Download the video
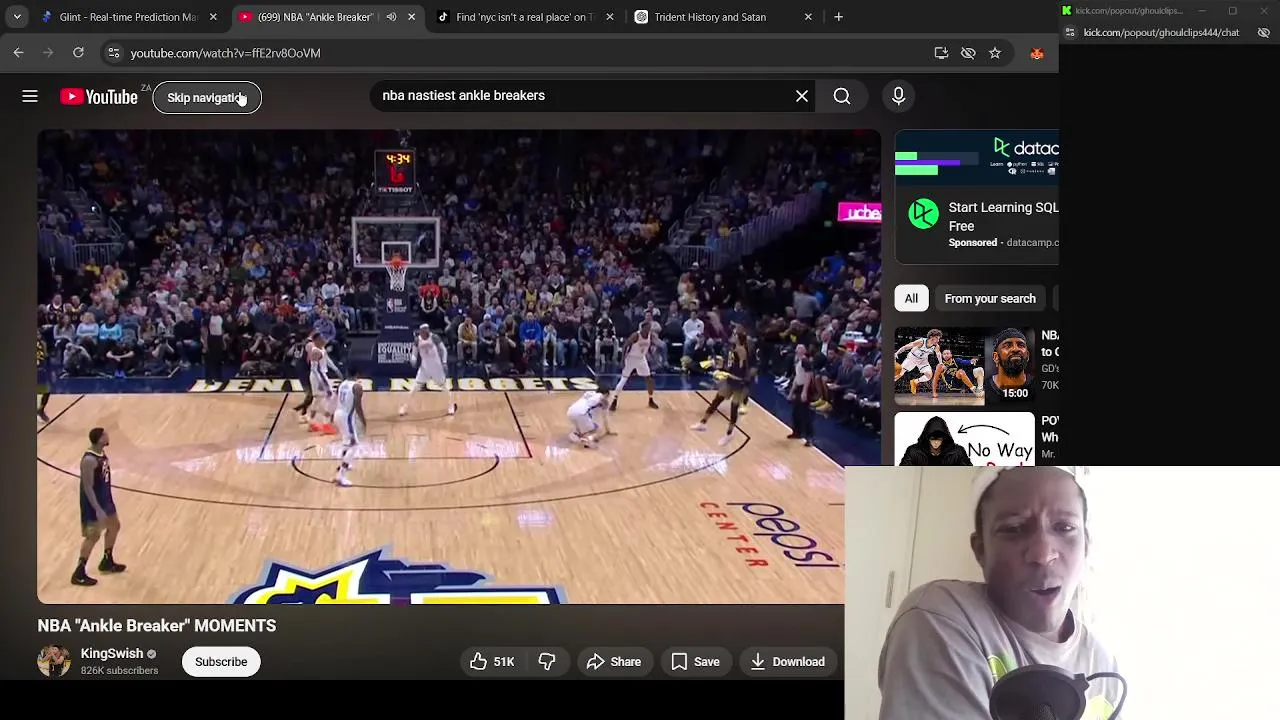 click(788, 661)
